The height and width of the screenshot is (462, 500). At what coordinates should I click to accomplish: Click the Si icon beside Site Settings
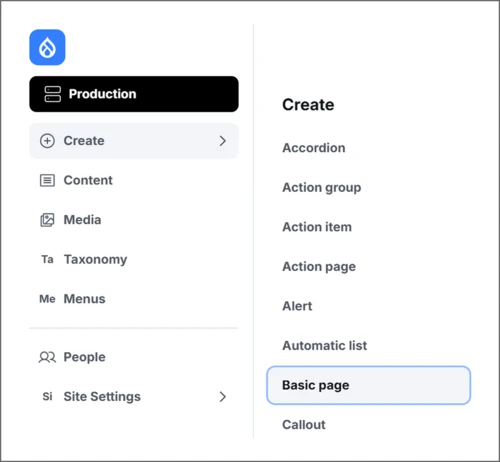(47, 397)
